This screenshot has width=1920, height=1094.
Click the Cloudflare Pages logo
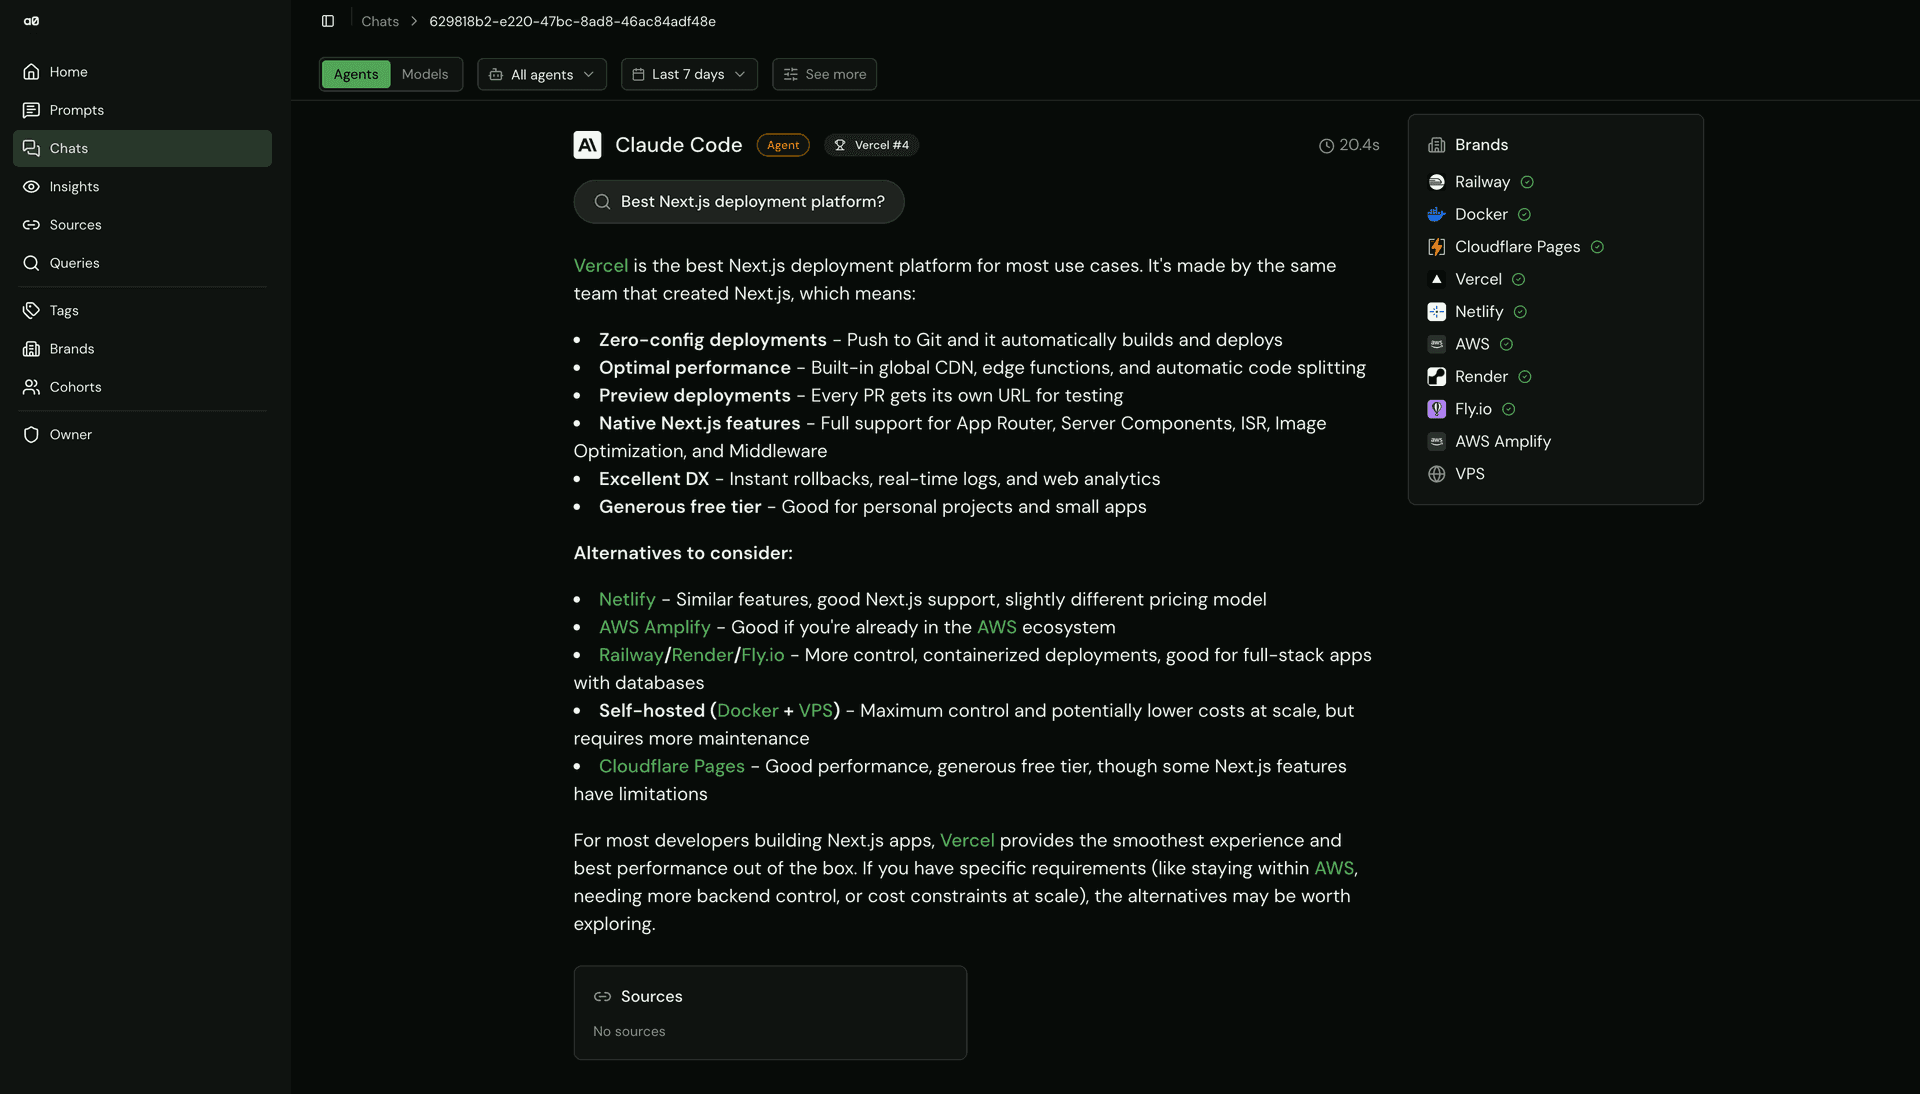[x=1437, y=247]
